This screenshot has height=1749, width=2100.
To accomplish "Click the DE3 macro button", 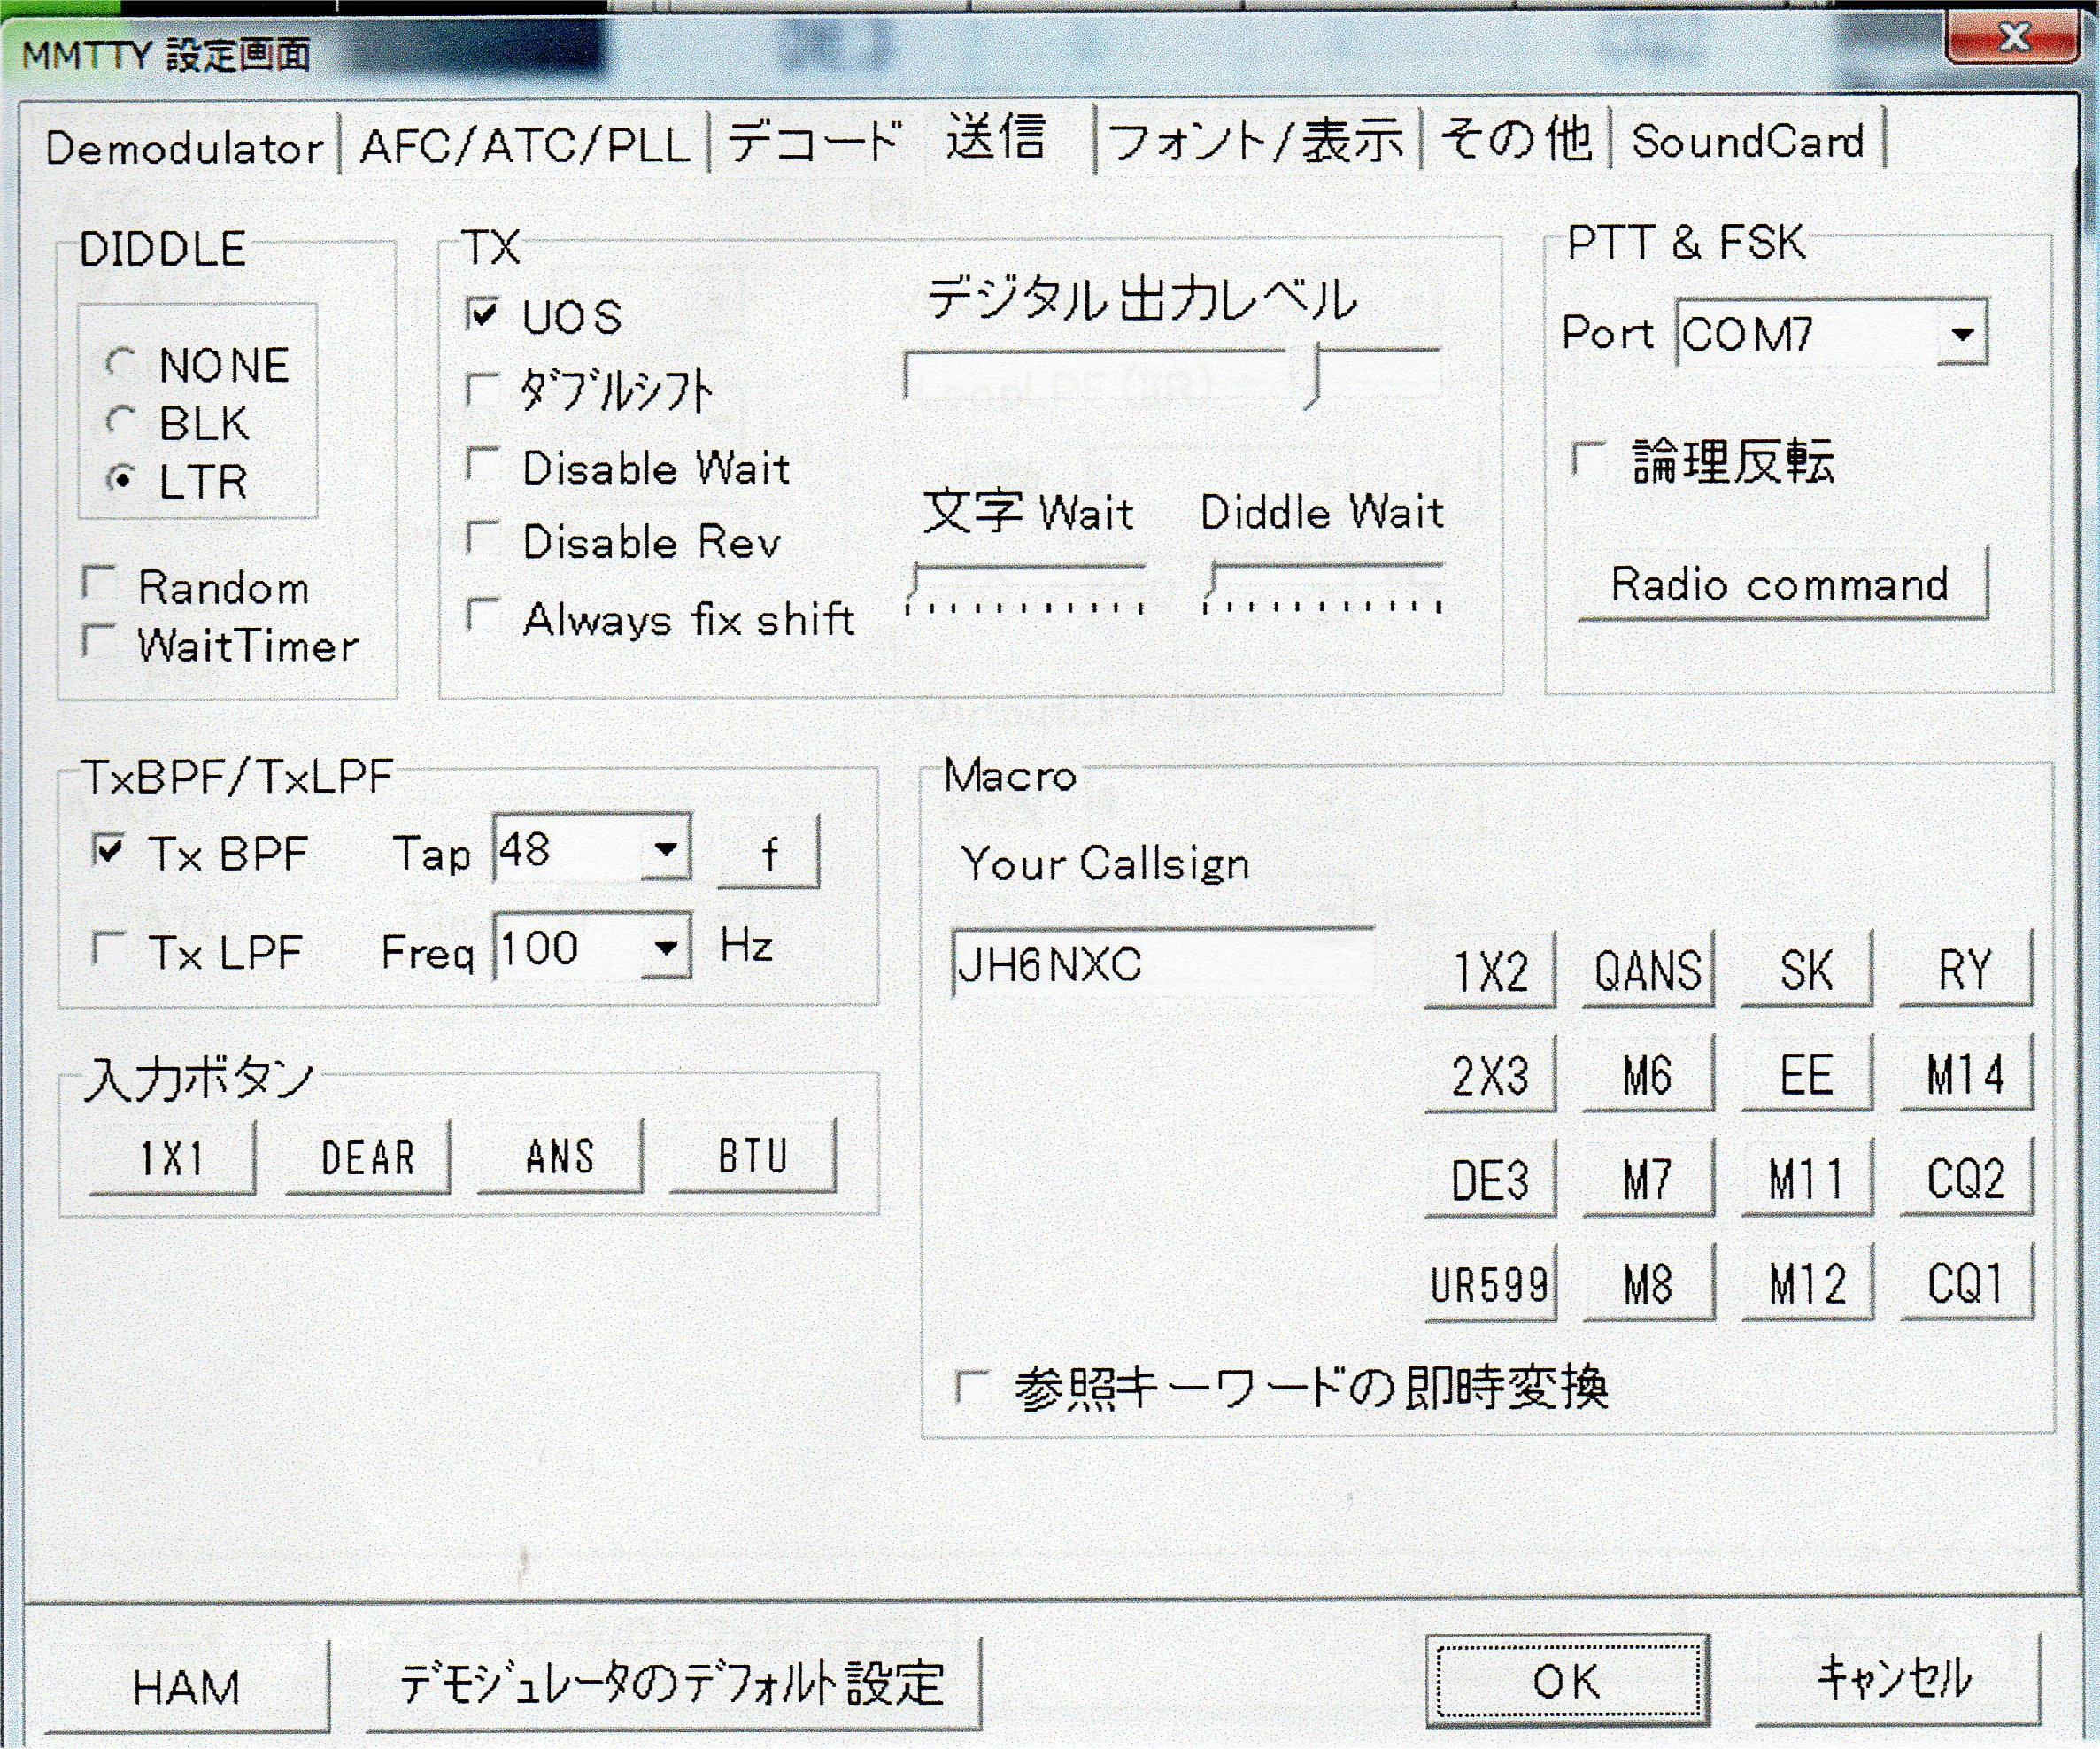I will pos(1490,1179).
